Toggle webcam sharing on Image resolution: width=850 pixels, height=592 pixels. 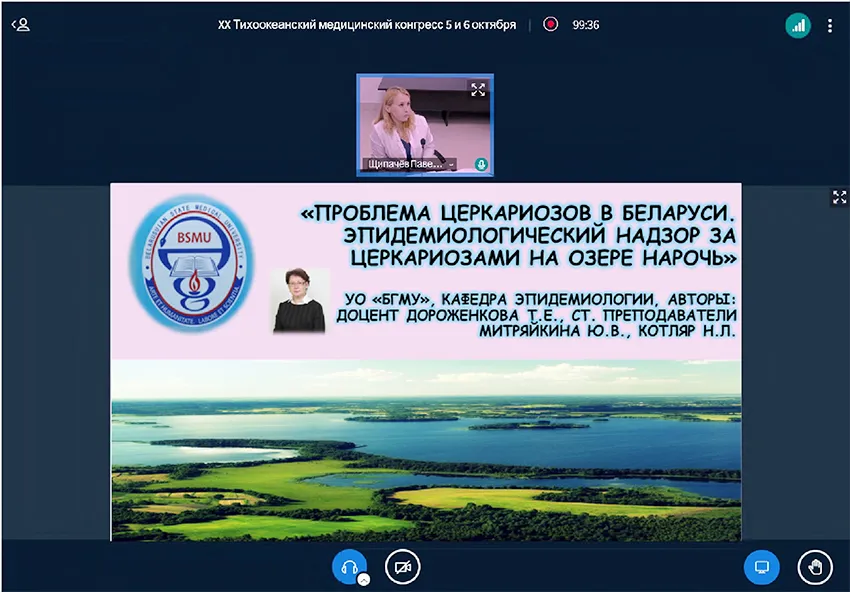tap(403, 567)
